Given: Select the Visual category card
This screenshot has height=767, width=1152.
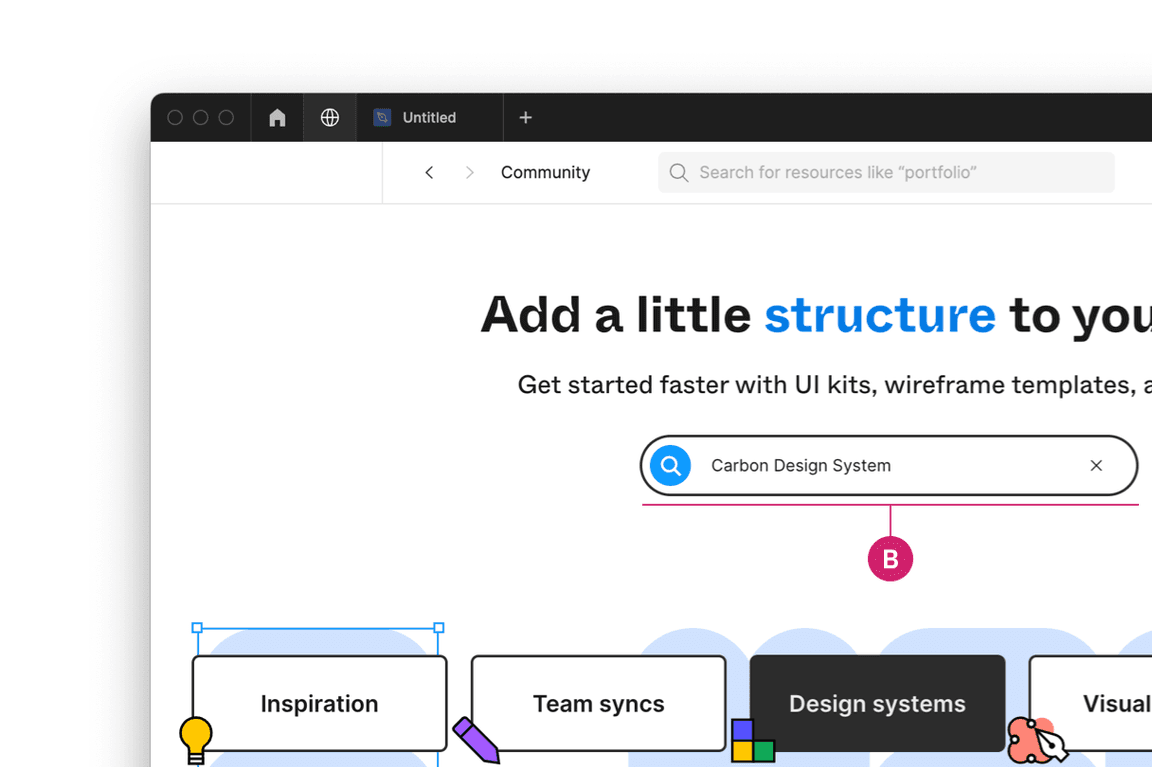Looking at the screenshot, I should pyautogui.click(x=1090, y=703).
